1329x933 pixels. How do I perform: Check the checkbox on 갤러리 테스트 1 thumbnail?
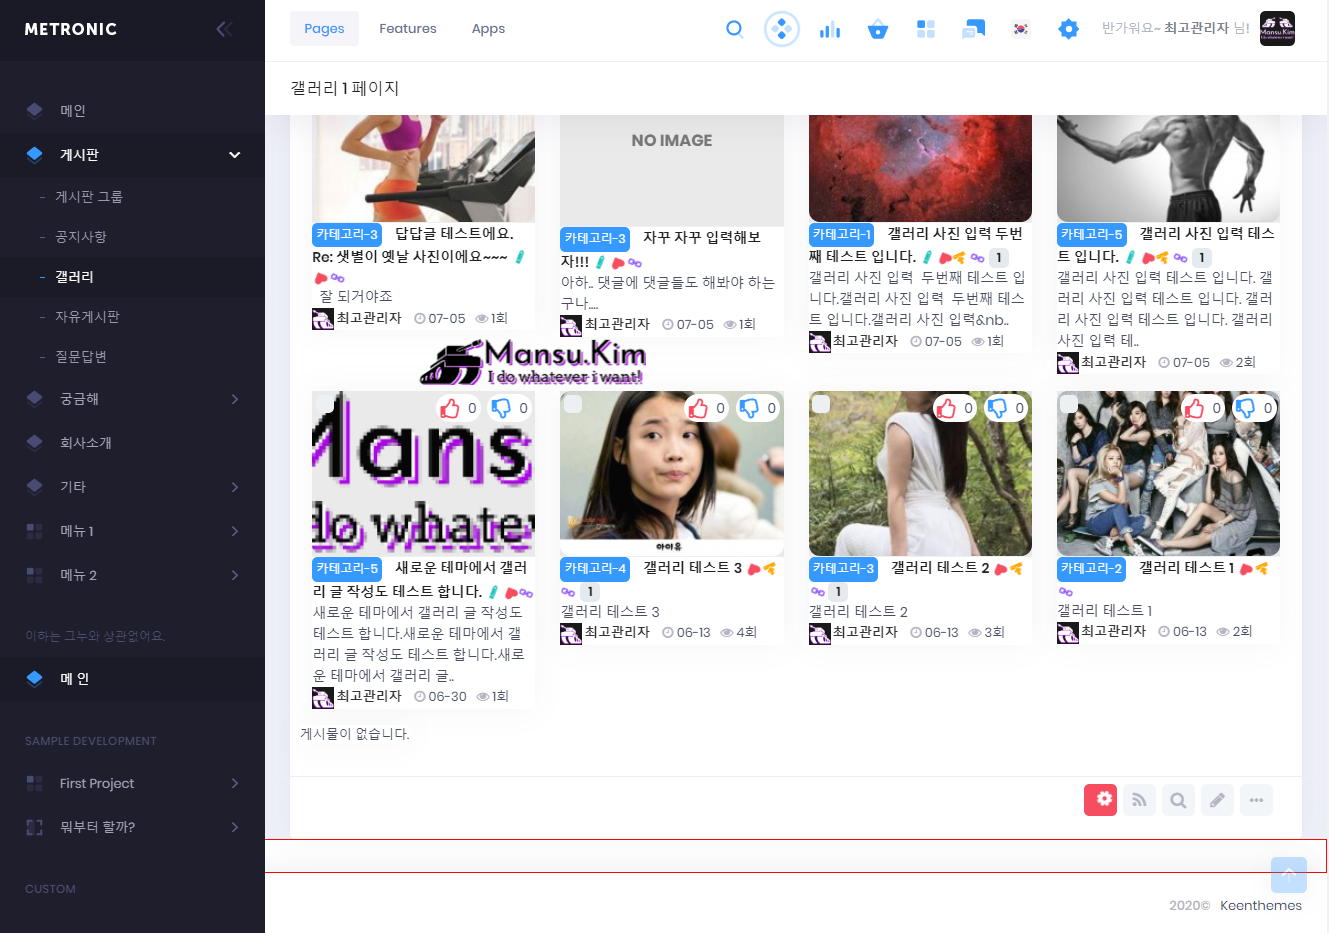(1069, 404)
